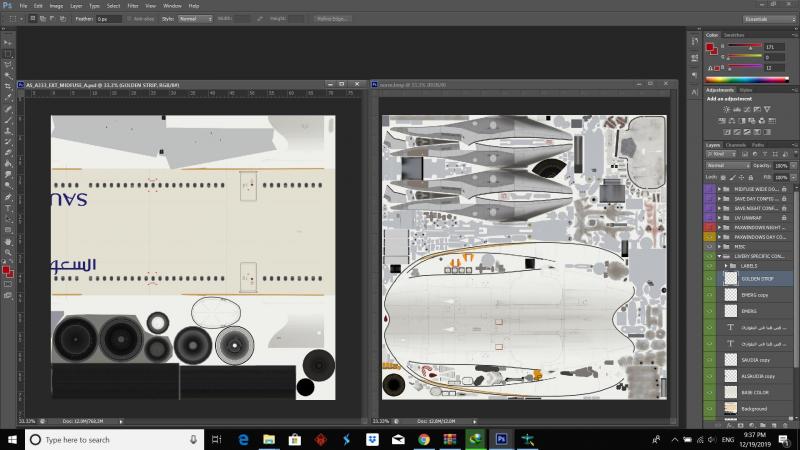Viewport: 800px width, 450px height.
Task: Click the create new layer icon
Action: coord(773,425)
